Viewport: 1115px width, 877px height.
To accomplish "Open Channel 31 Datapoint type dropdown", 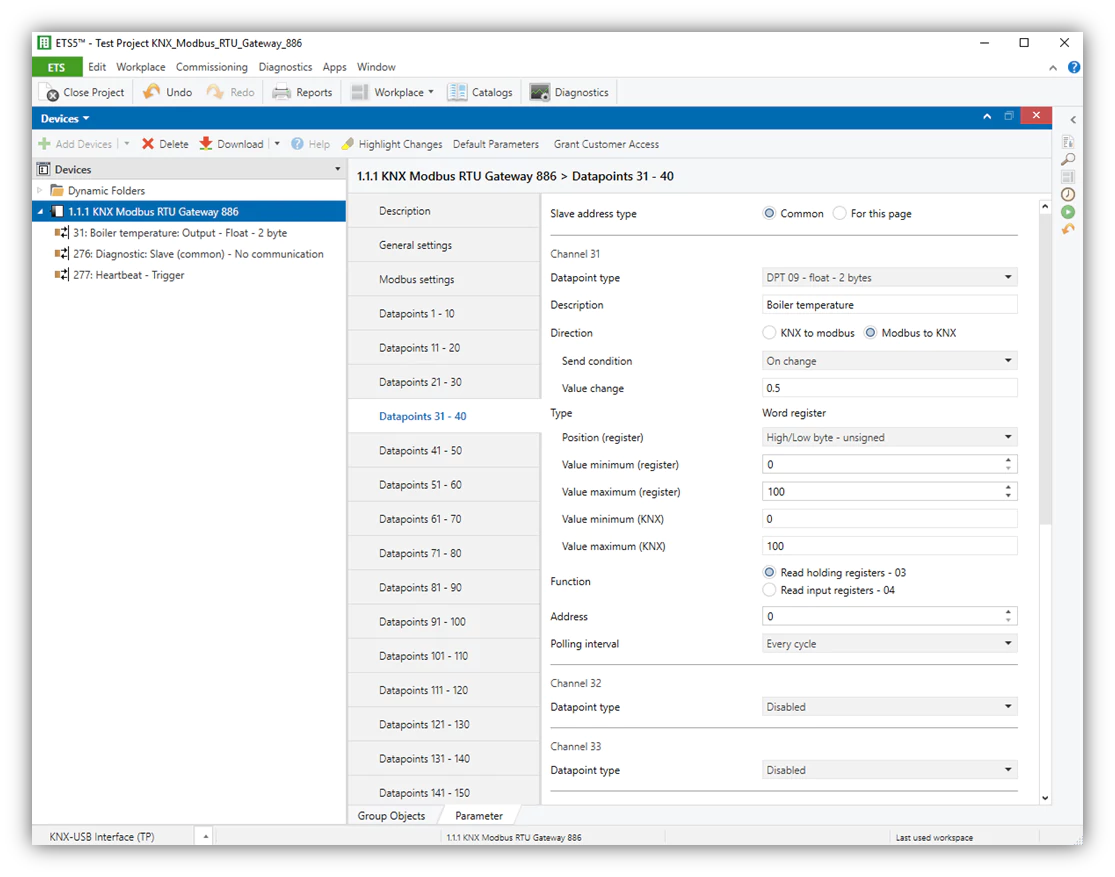I will [889, 277].
